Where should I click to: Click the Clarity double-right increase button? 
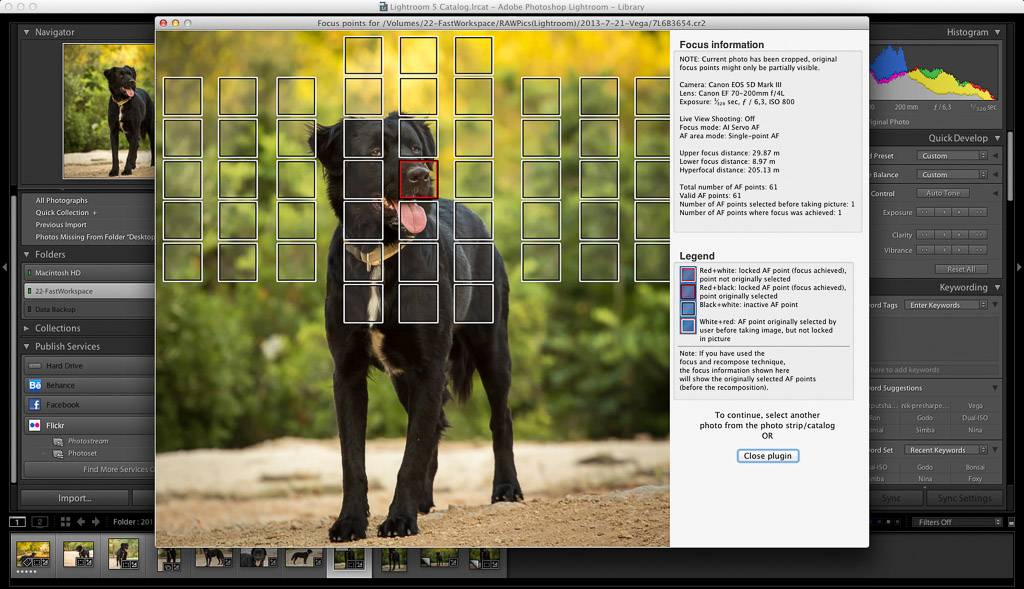[x=978, y=234]
